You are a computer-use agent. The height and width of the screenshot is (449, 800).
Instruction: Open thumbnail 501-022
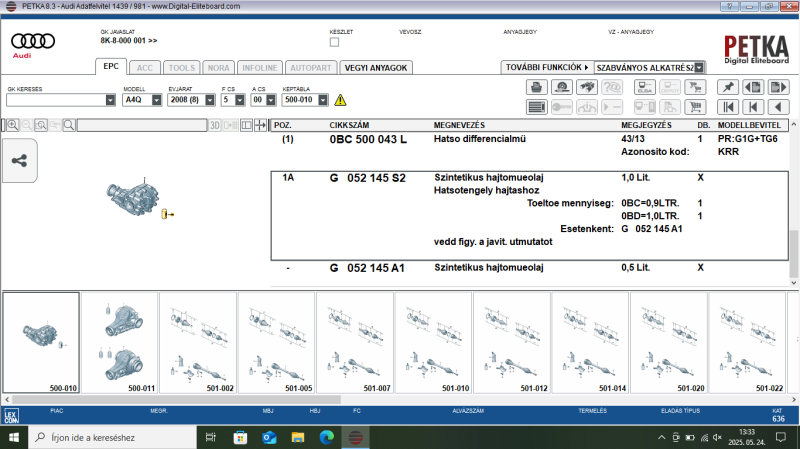747,342
